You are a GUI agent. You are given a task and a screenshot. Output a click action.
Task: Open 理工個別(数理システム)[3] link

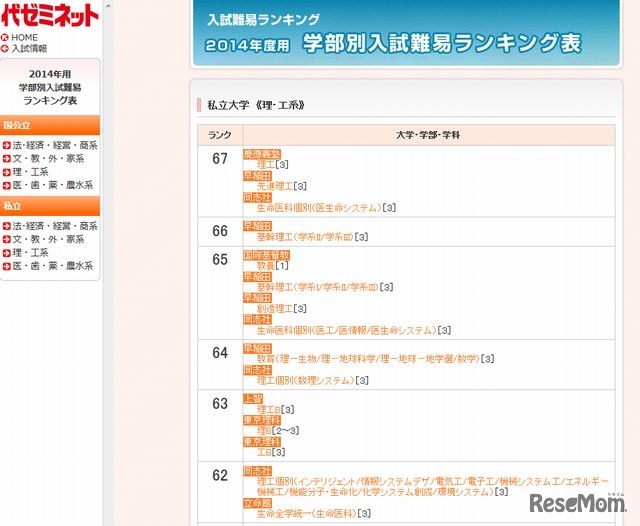(313, 380)
